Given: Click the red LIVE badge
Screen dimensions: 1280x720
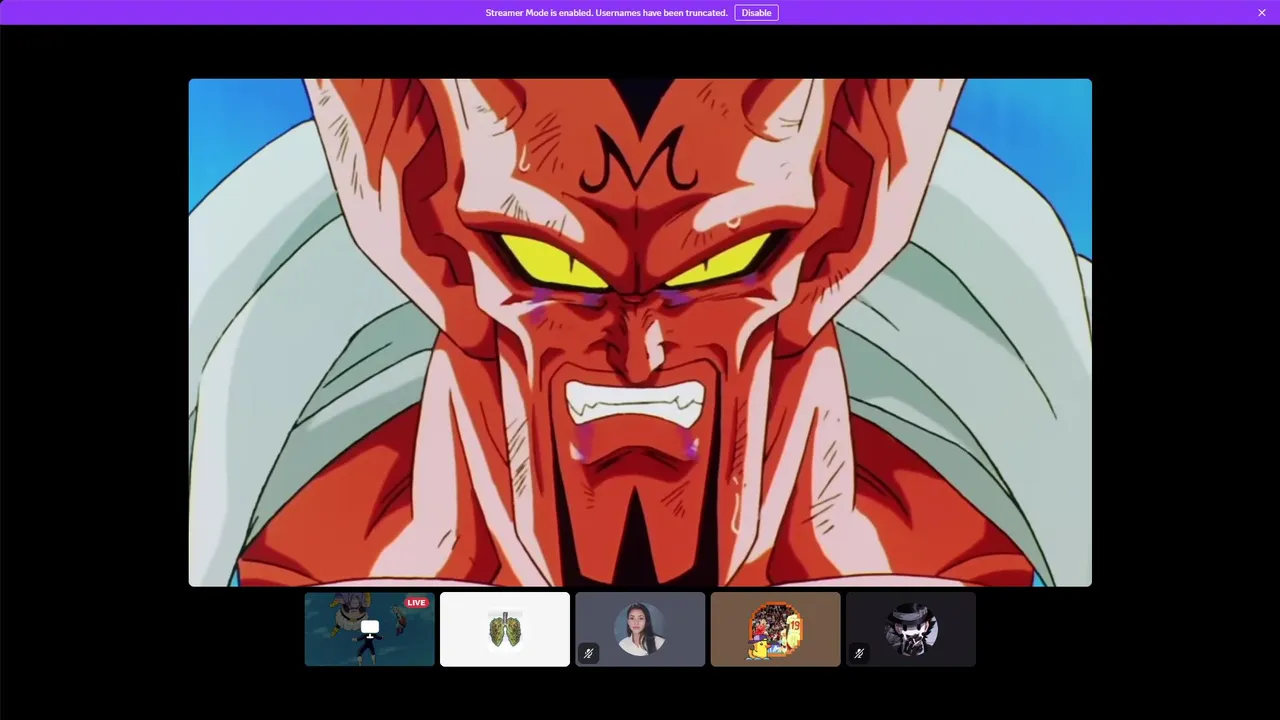Looking at the screenshot, I should coord(417,602).
